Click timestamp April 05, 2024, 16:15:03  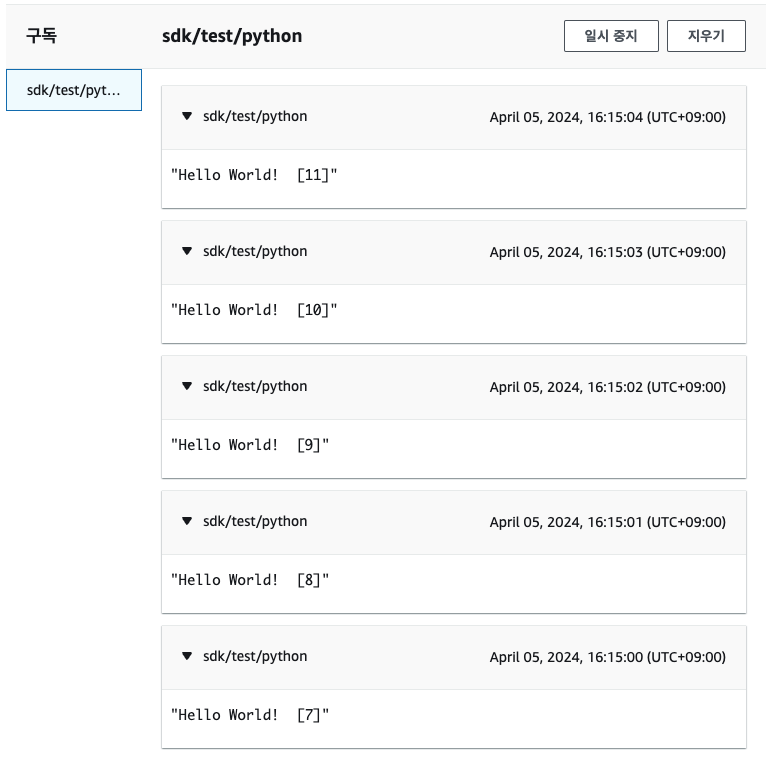(x=608, y=252)
